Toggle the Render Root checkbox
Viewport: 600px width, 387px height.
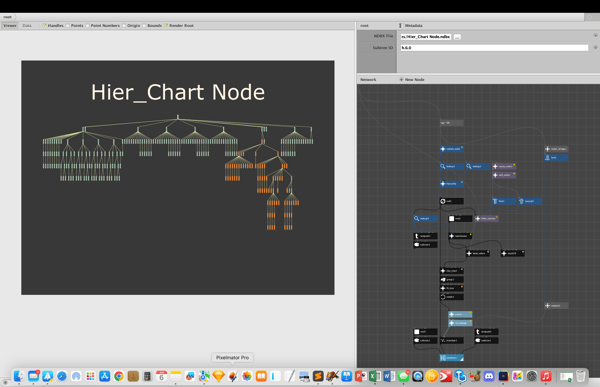[x=166, y=26]
